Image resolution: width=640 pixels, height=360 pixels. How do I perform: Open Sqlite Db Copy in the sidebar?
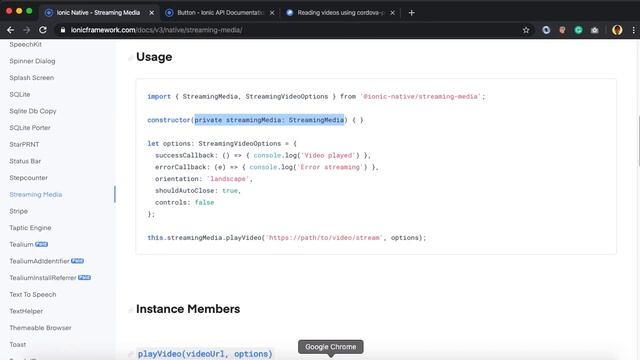(x=33, y=111)
